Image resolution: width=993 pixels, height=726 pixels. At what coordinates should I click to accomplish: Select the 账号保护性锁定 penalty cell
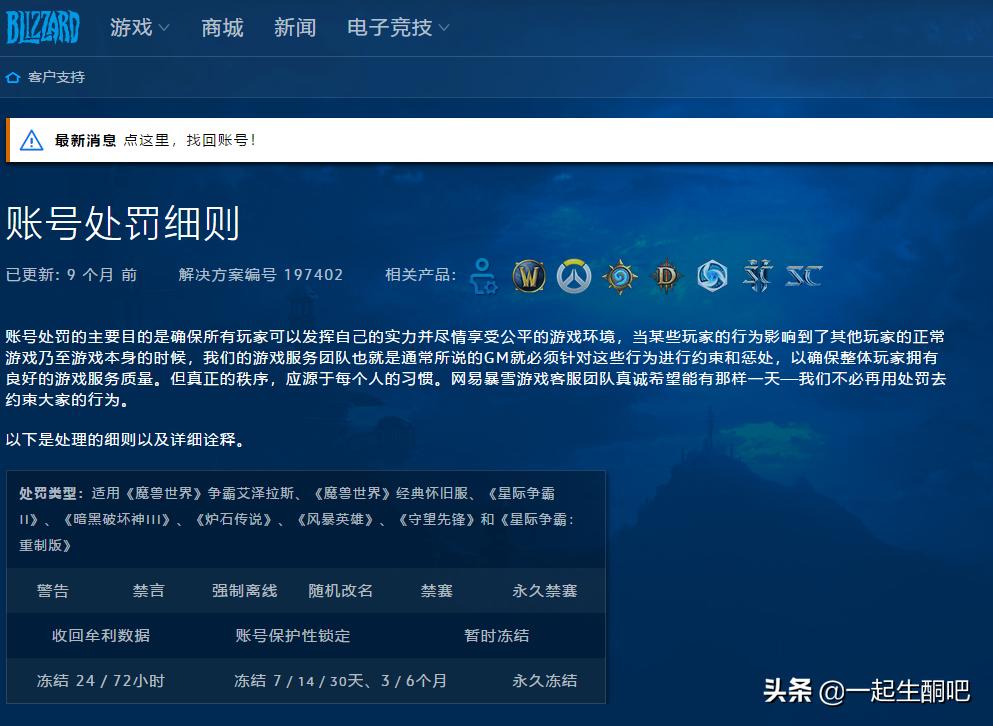tap(293, 636)
